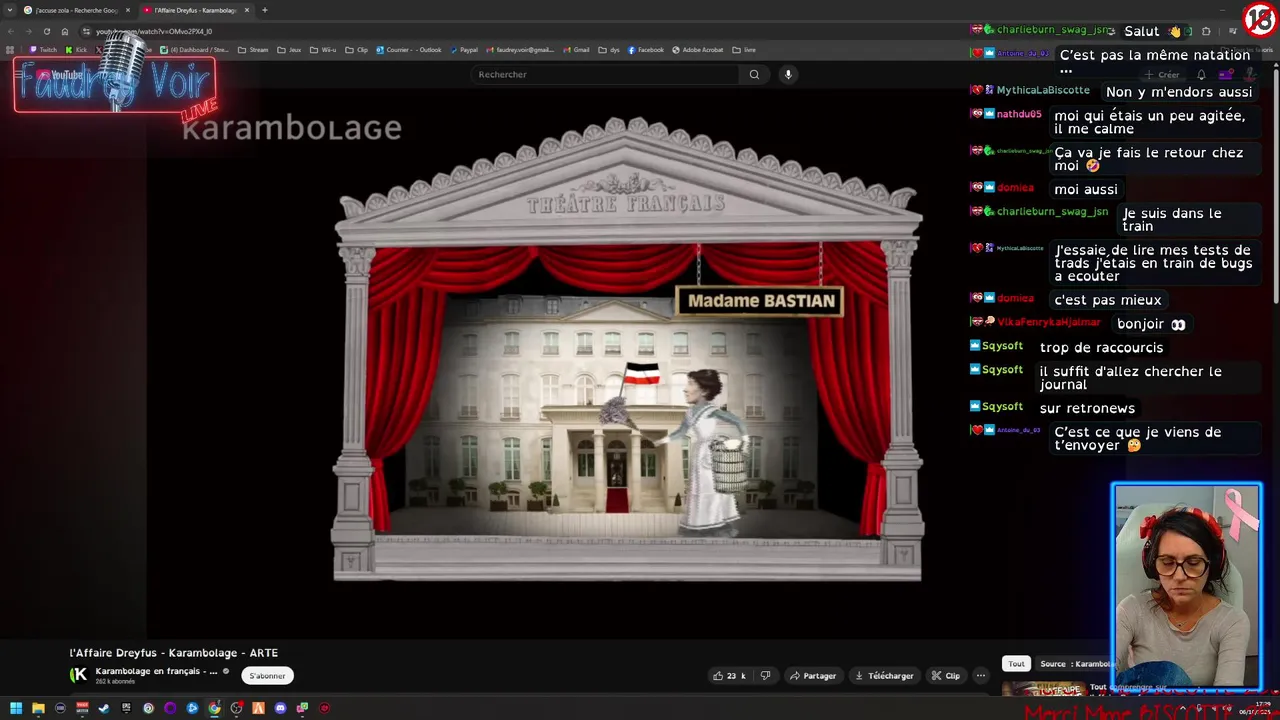Open the livre bookmarks folder
Image resolution: width=1280 pixels, height=720 pixels.
point(743,50)
